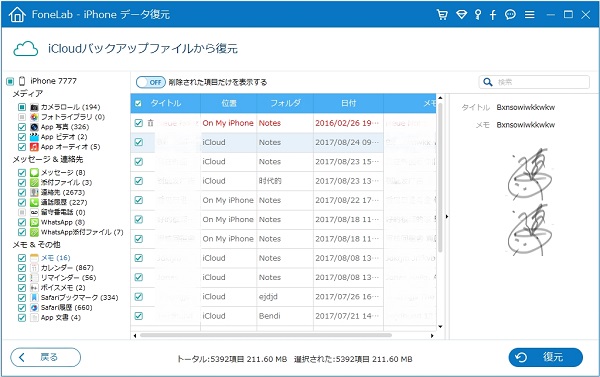
Task: Click the 復元 restore button
Action: click(x=545, y=357)
